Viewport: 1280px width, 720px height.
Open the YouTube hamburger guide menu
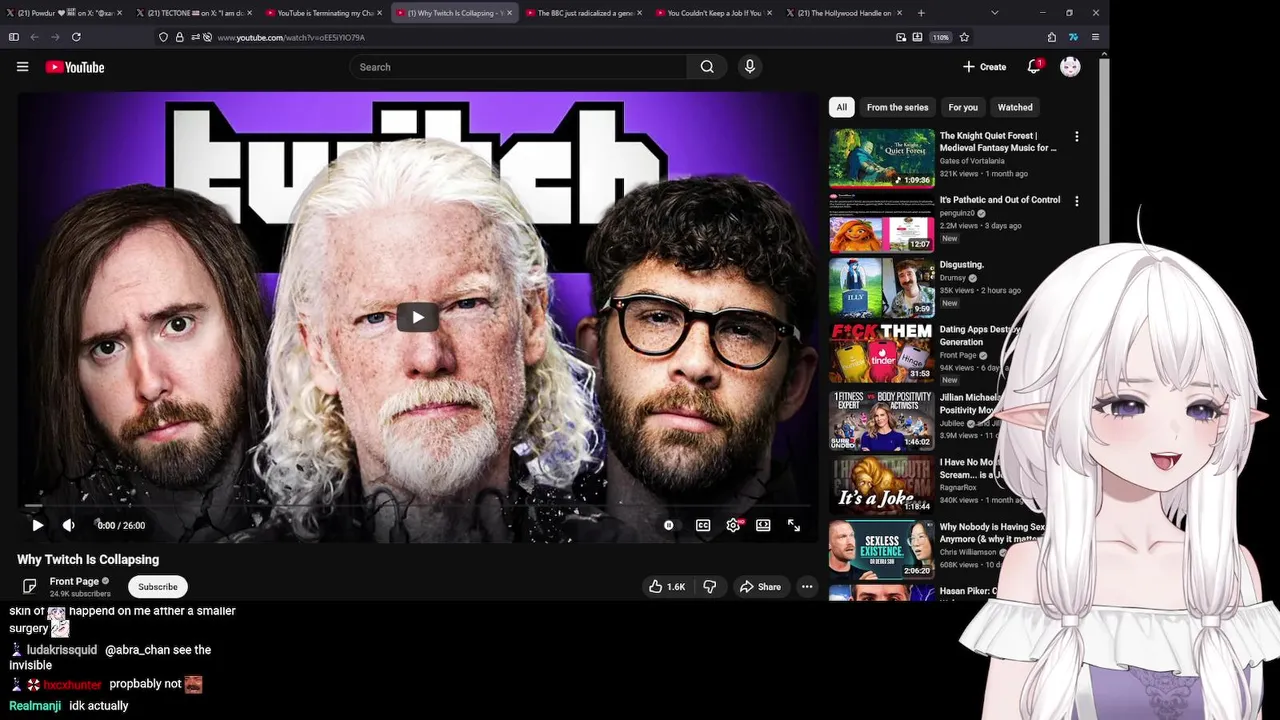[x=22, y=67]
